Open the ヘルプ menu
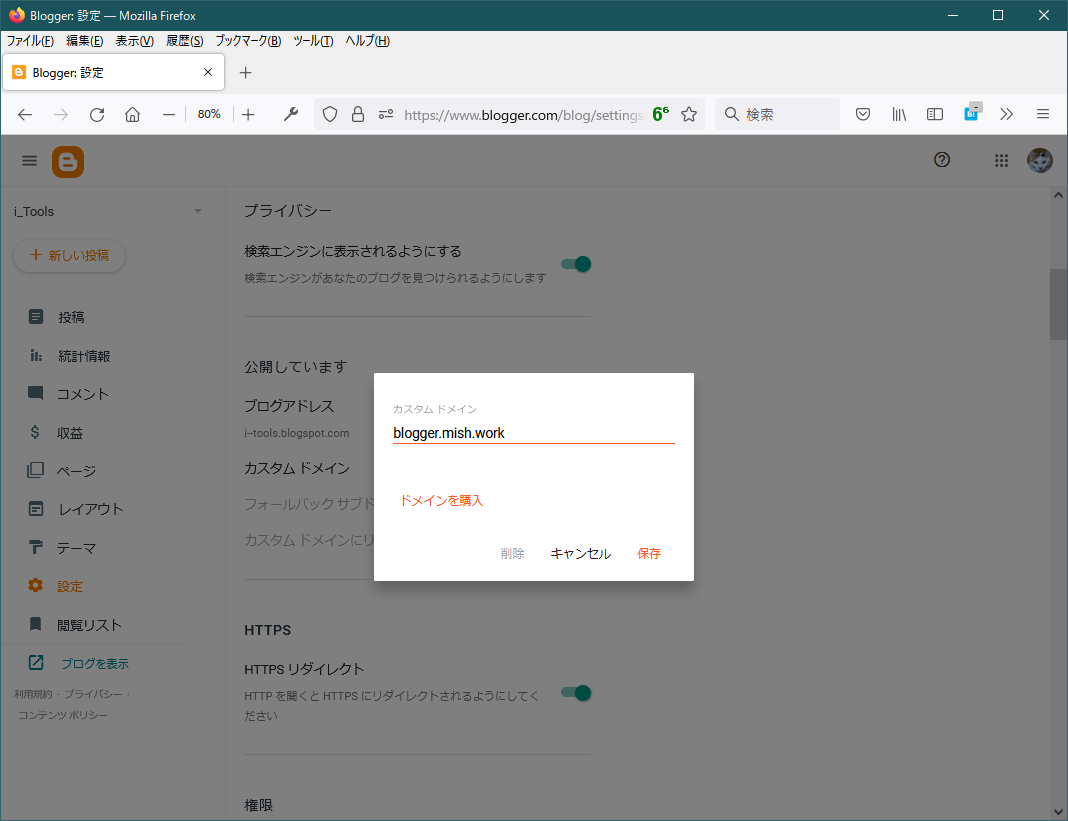This screenshot has width=1068, height=821. pyautogui.click(x=367, y=41)
